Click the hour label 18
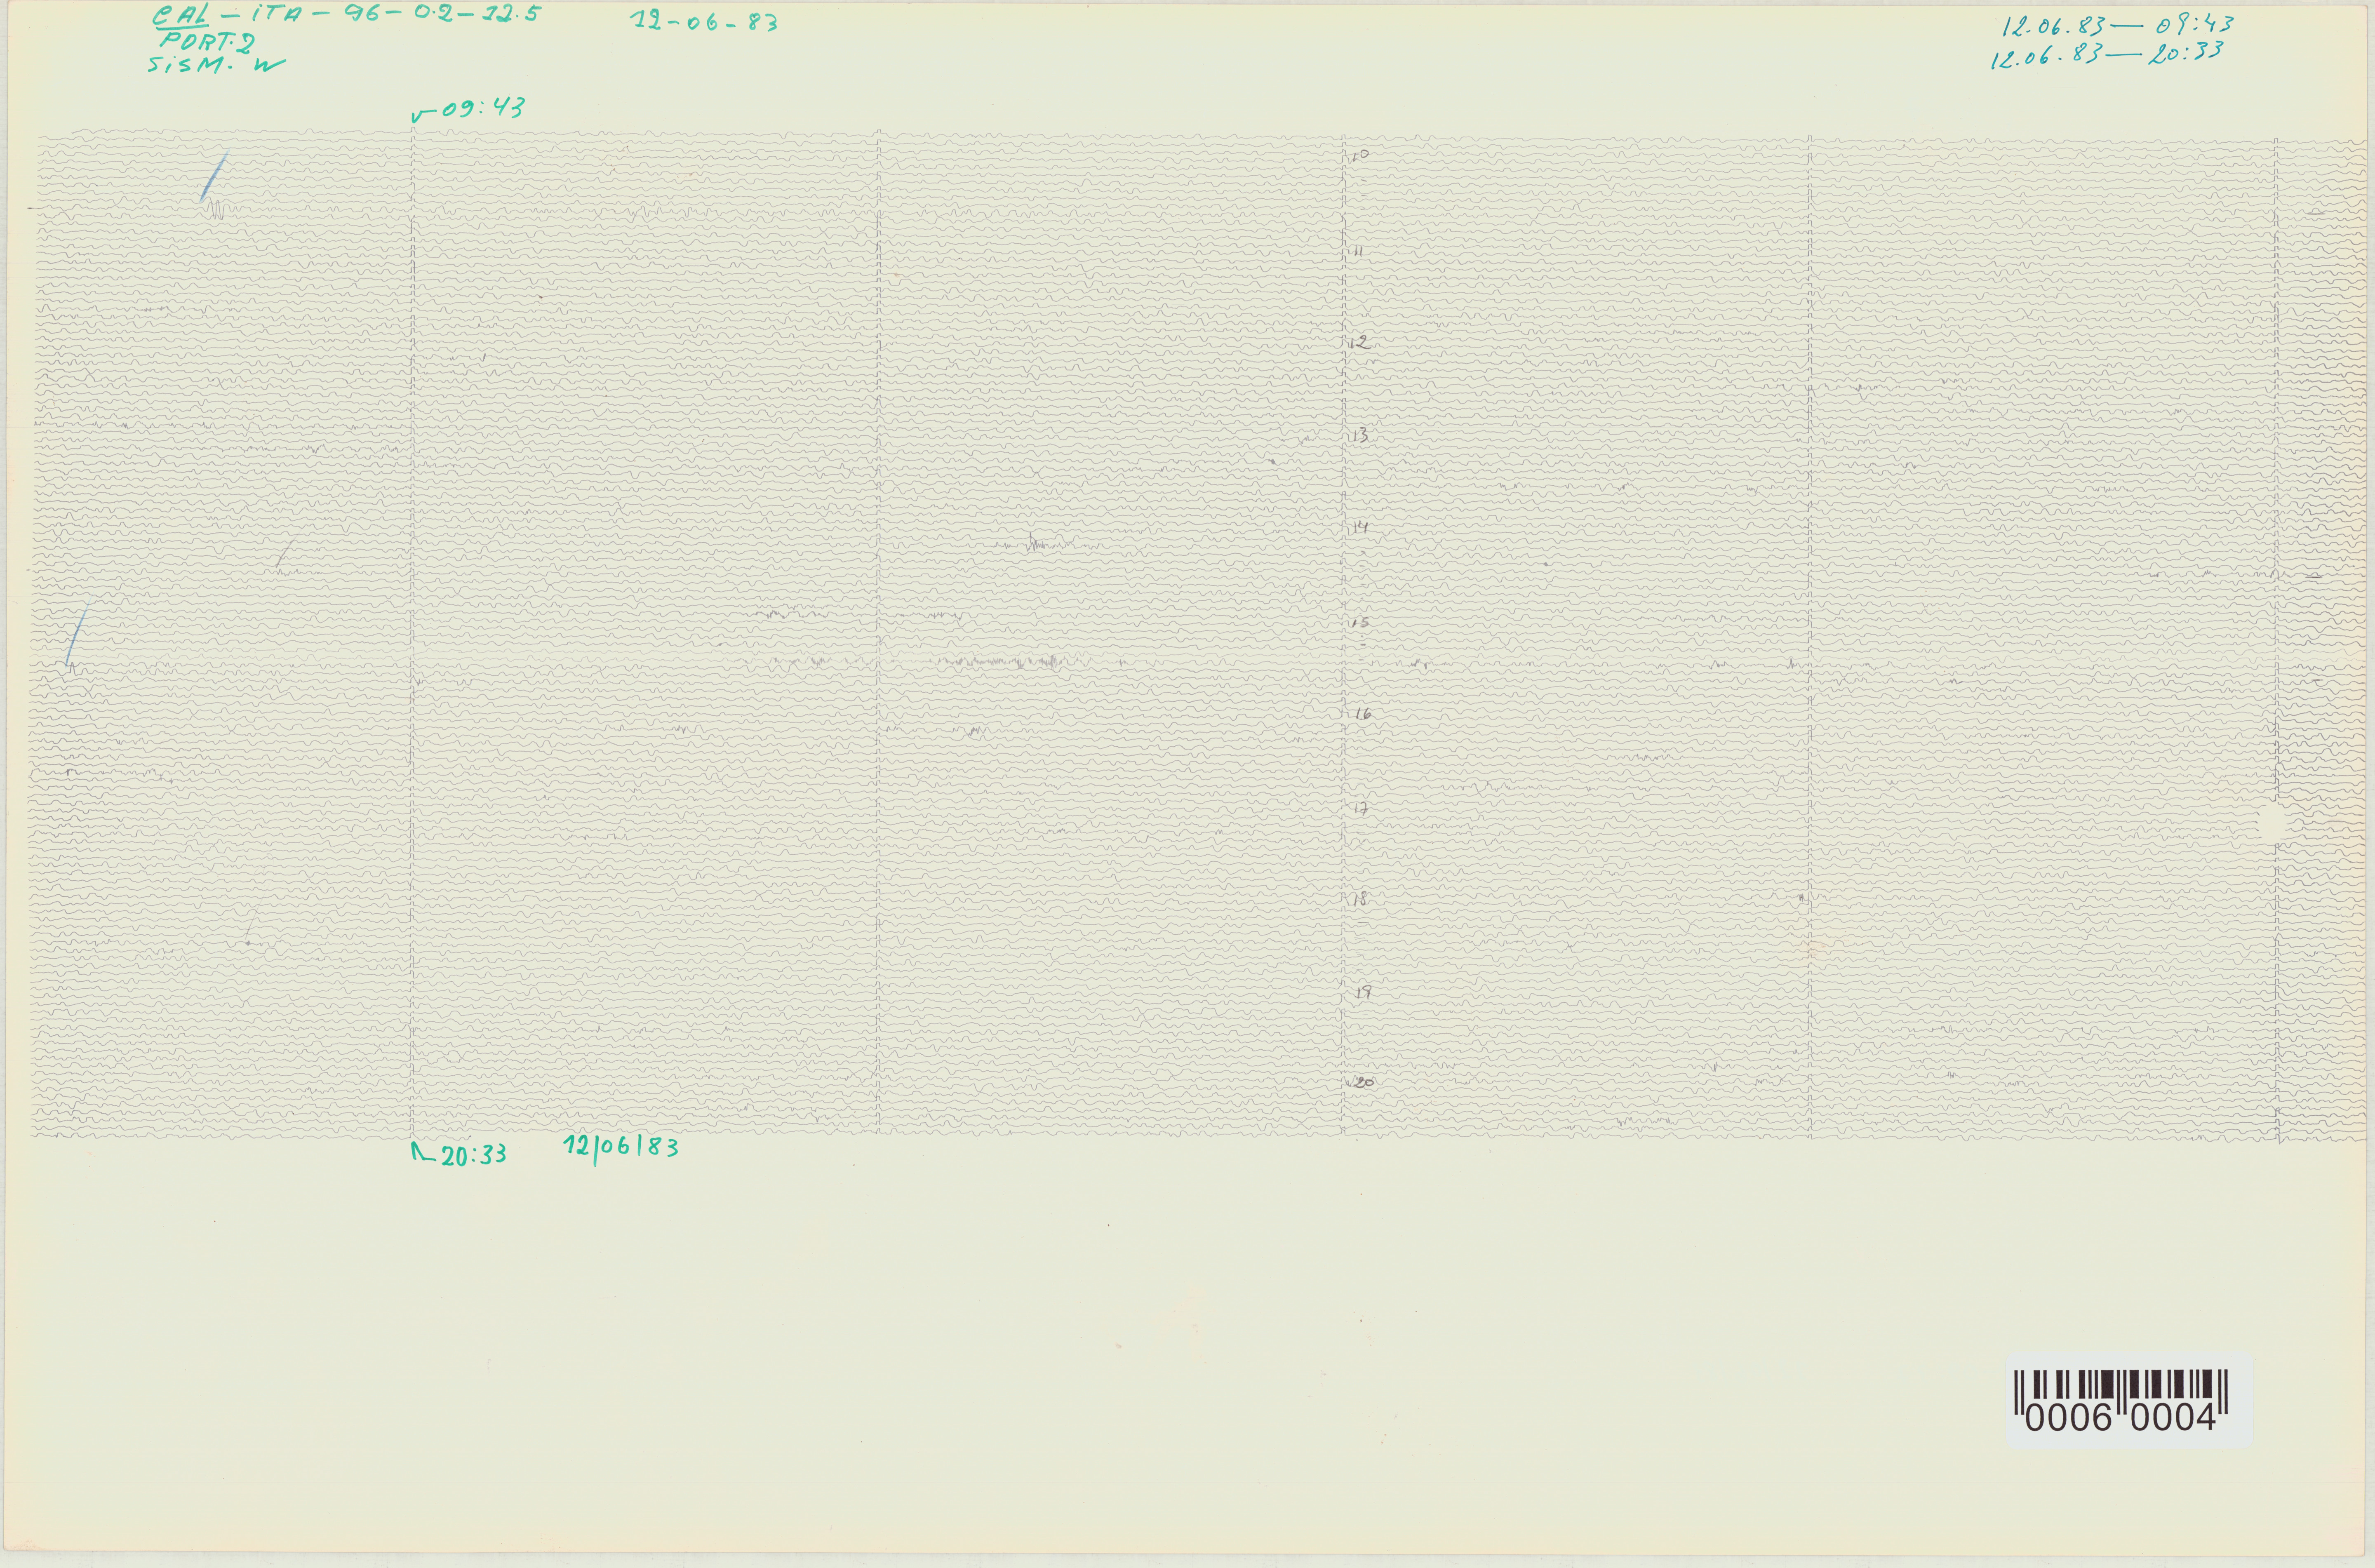 pos(1359,899)
